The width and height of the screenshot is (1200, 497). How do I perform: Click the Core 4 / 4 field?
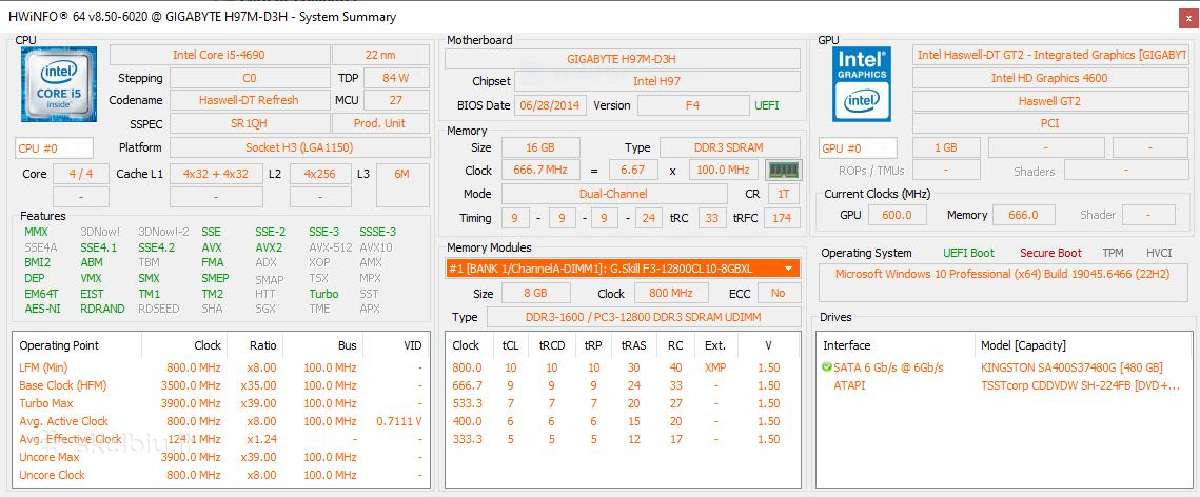(x=82, y=174)
